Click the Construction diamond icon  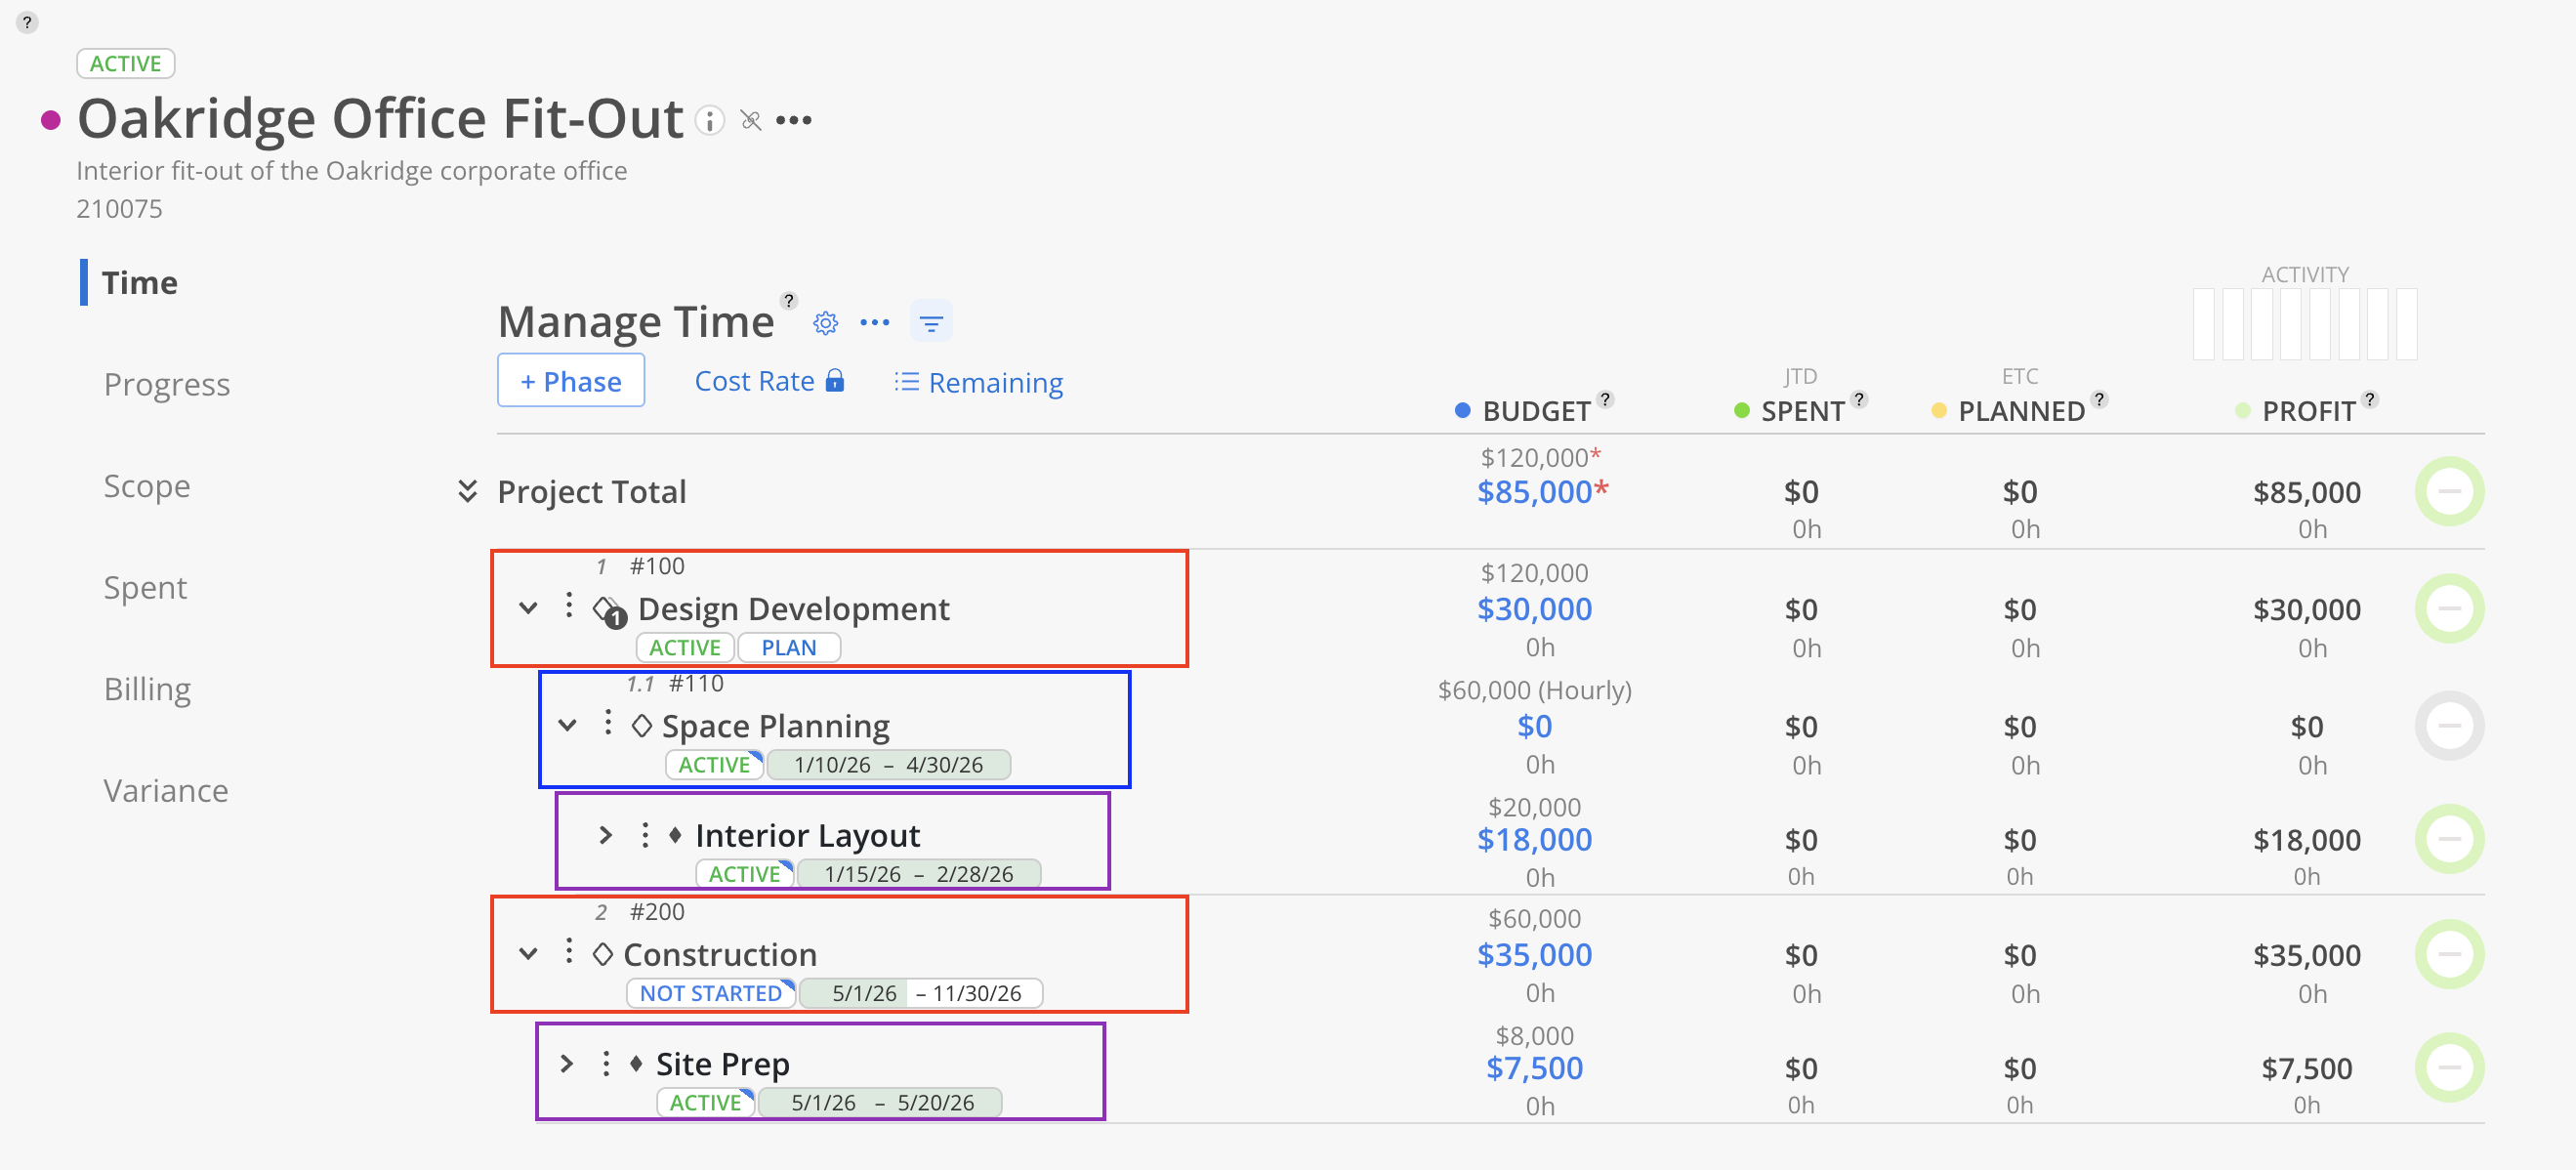(602, 954)
